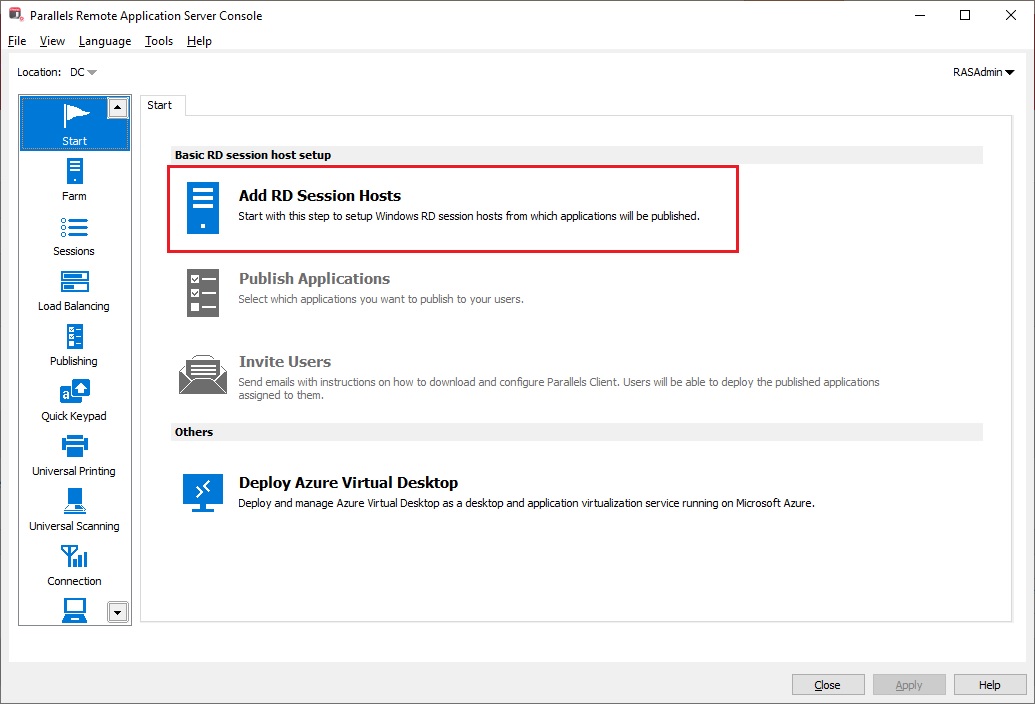
Task: Open the Publishing category icon
Action: (75, 336)
